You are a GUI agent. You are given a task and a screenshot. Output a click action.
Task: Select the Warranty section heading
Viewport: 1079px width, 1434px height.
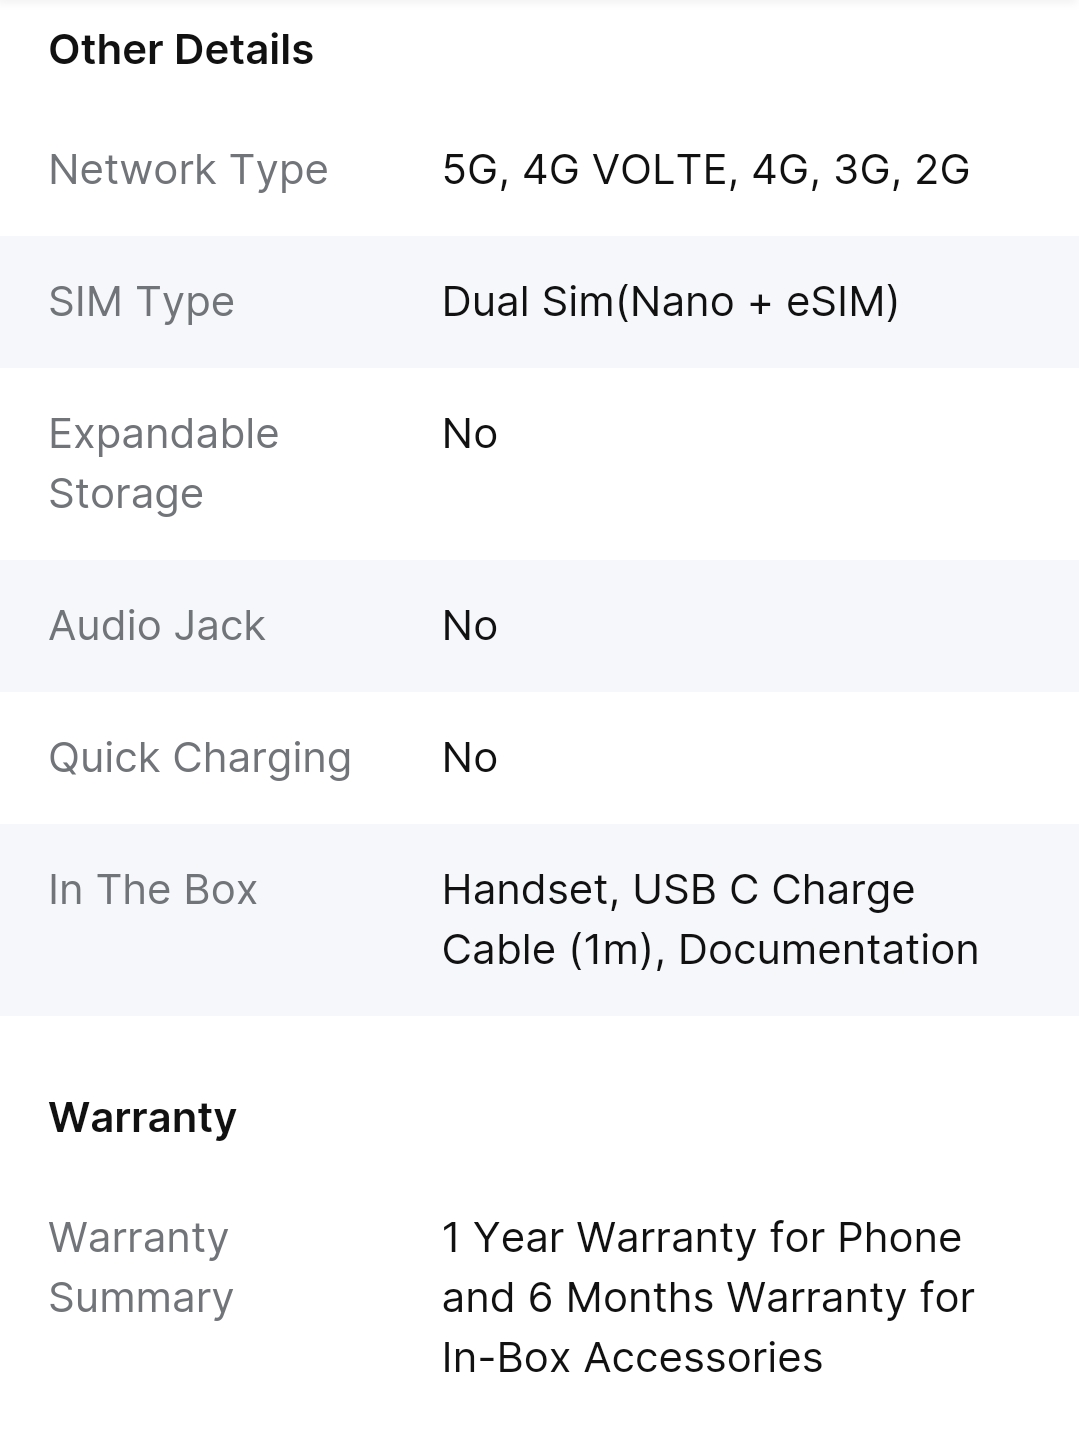point(143,1118)
